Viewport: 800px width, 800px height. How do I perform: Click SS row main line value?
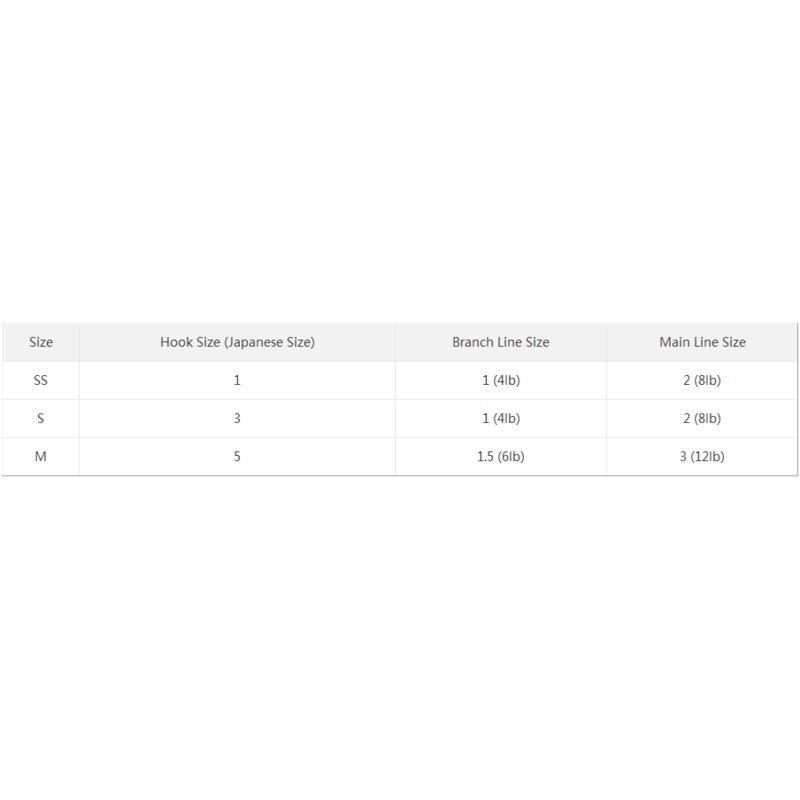tap(702, 380)
